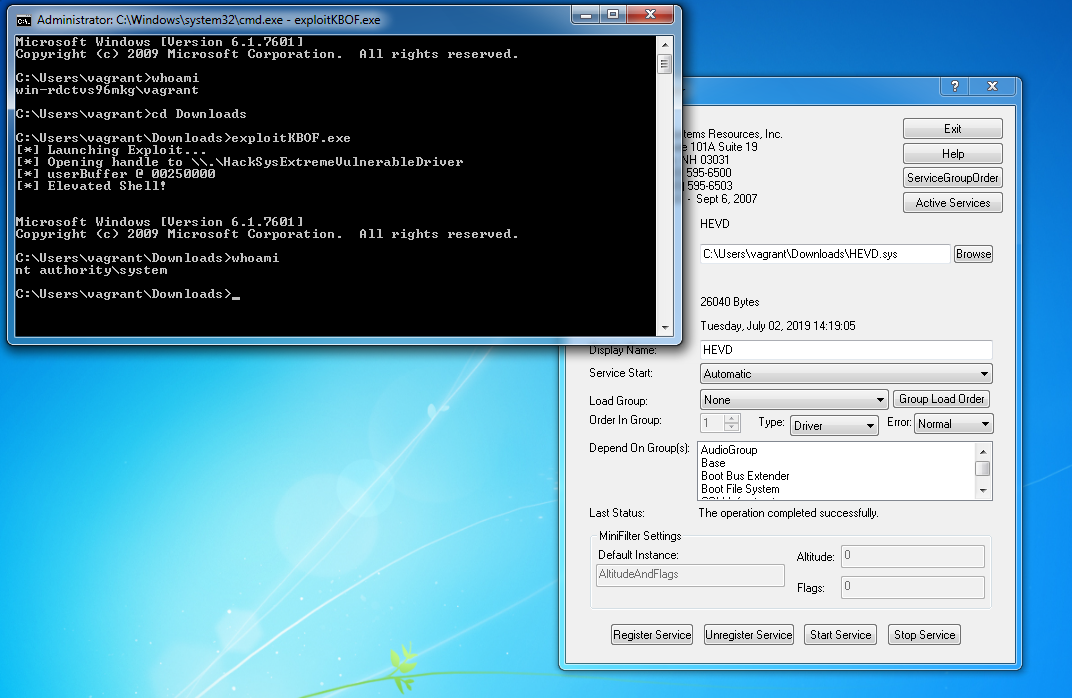Click Group Load Order button
Image resolution: width=1072 pixels, height=698 pixels.
(941, 399)
